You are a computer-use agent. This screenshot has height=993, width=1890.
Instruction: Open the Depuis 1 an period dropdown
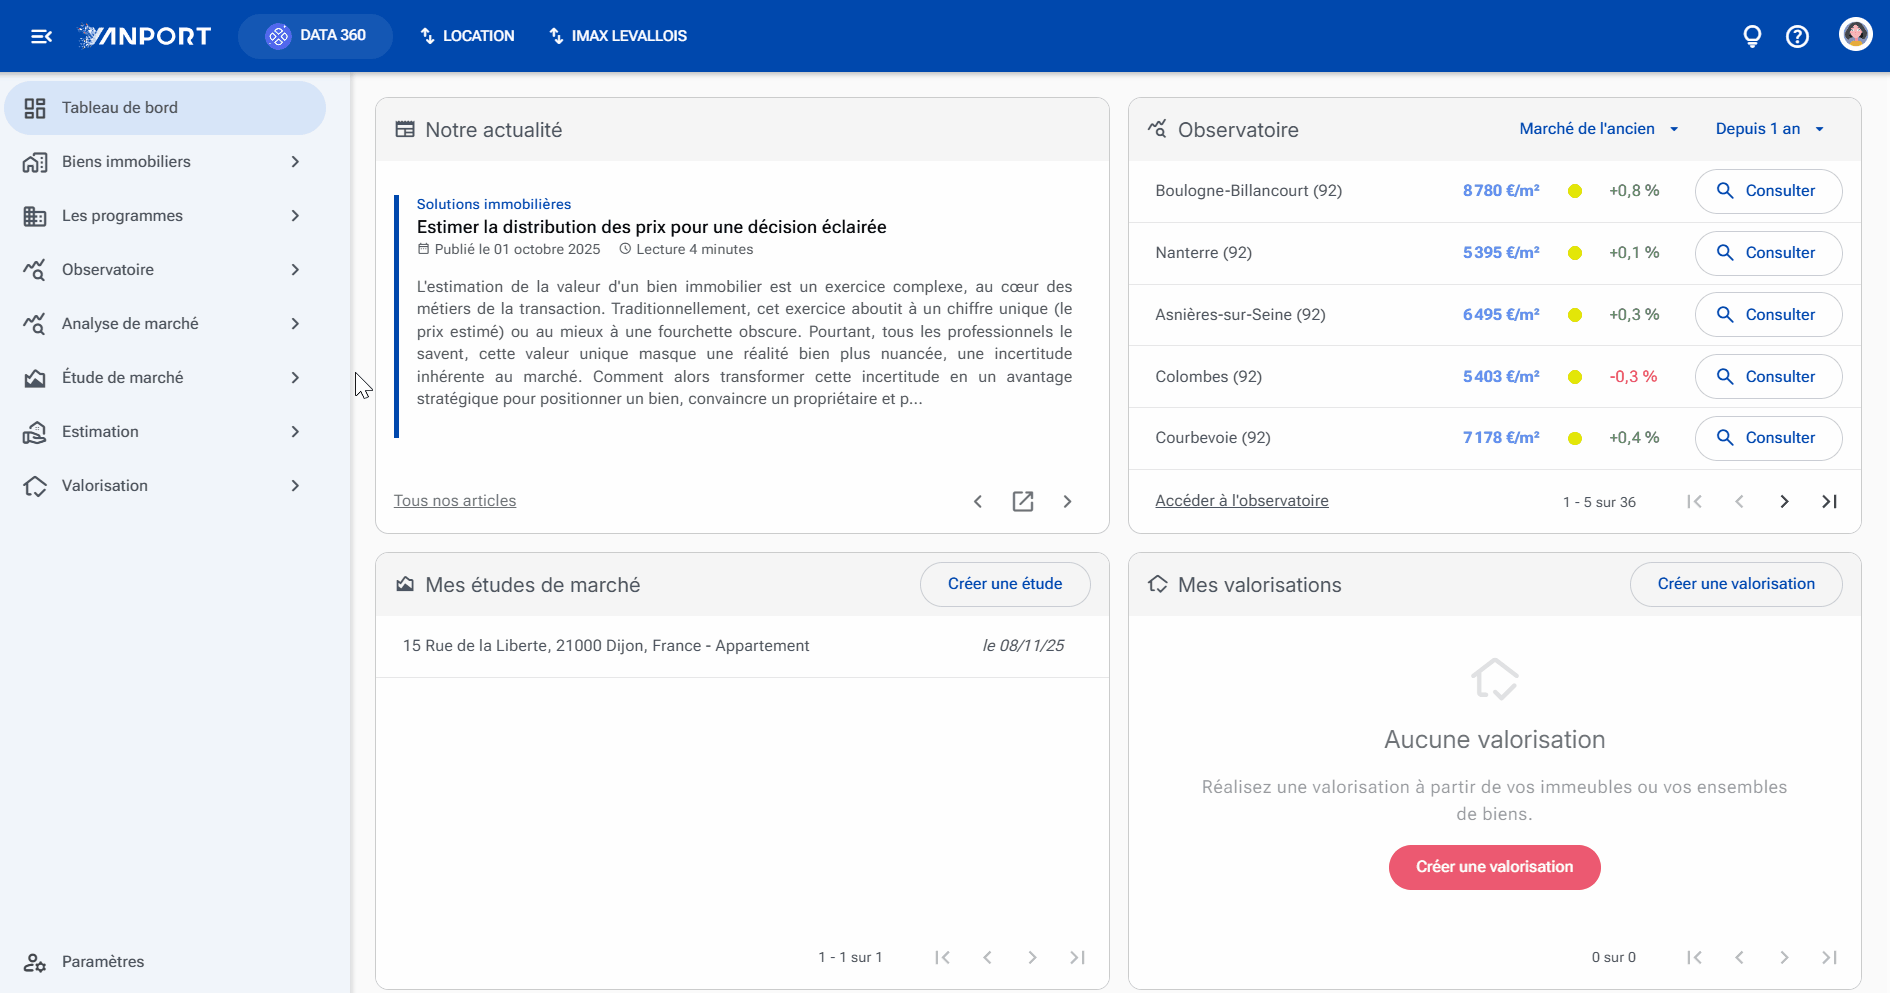coord(1770,129)
